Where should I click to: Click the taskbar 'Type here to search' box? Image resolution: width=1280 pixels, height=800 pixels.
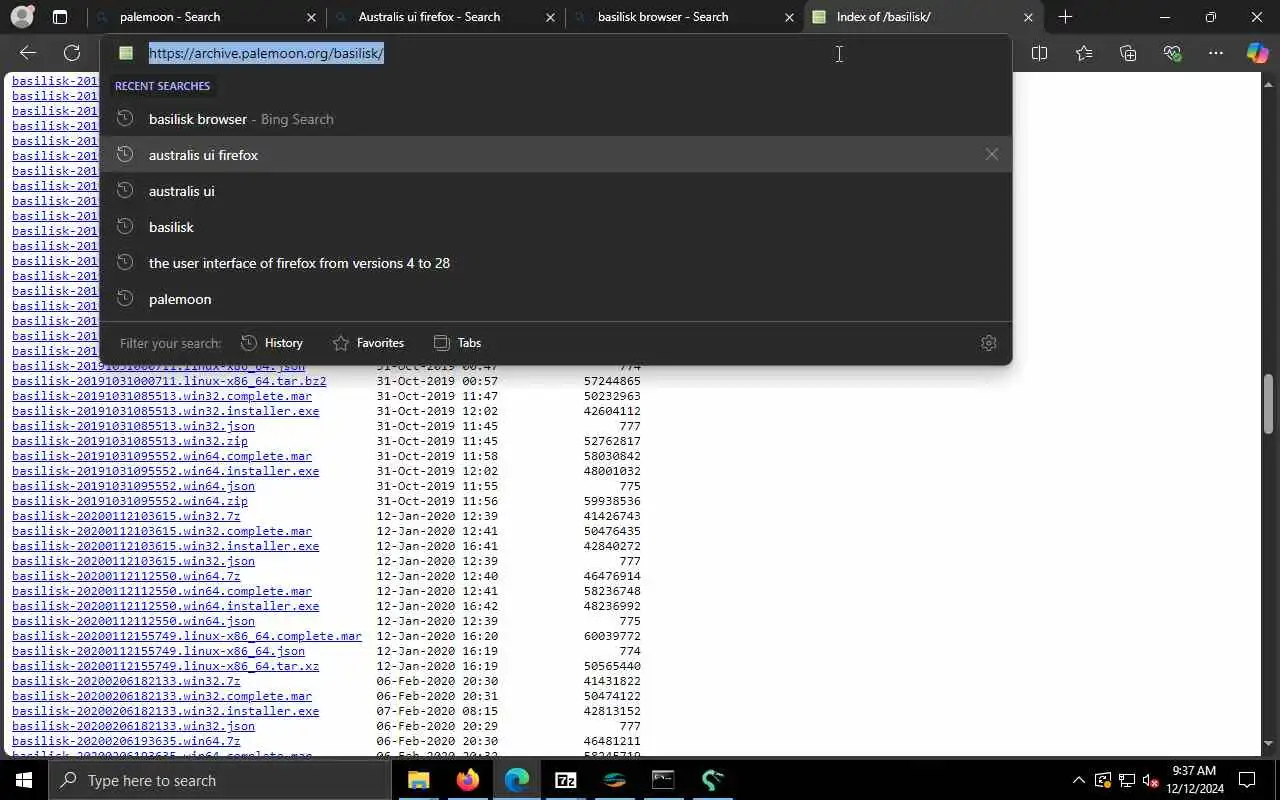pos(220,780)
